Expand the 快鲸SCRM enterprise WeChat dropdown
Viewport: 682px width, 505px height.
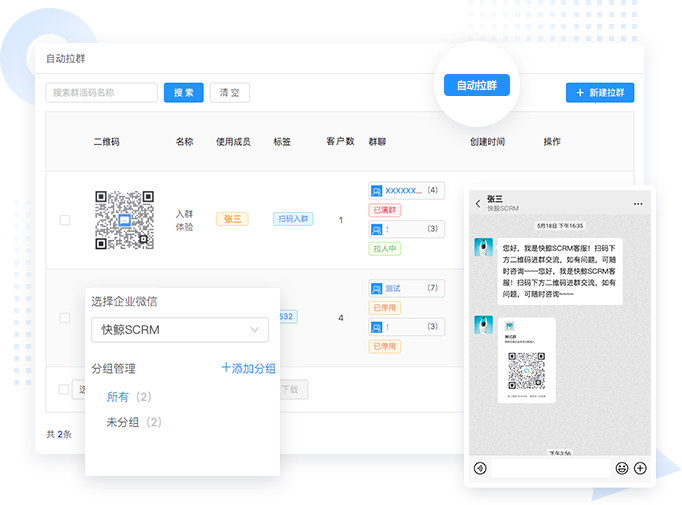pyautogui.click(x=180, y=329)
